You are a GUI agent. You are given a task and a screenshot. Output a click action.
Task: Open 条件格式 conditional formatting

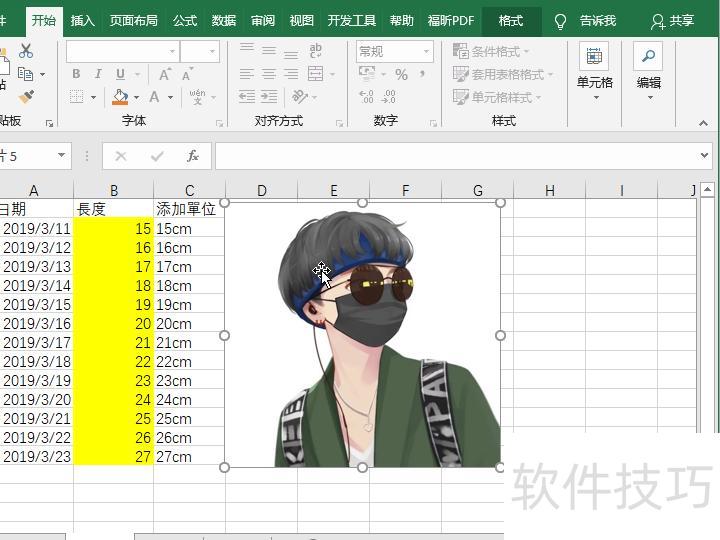tap(490, 51)
